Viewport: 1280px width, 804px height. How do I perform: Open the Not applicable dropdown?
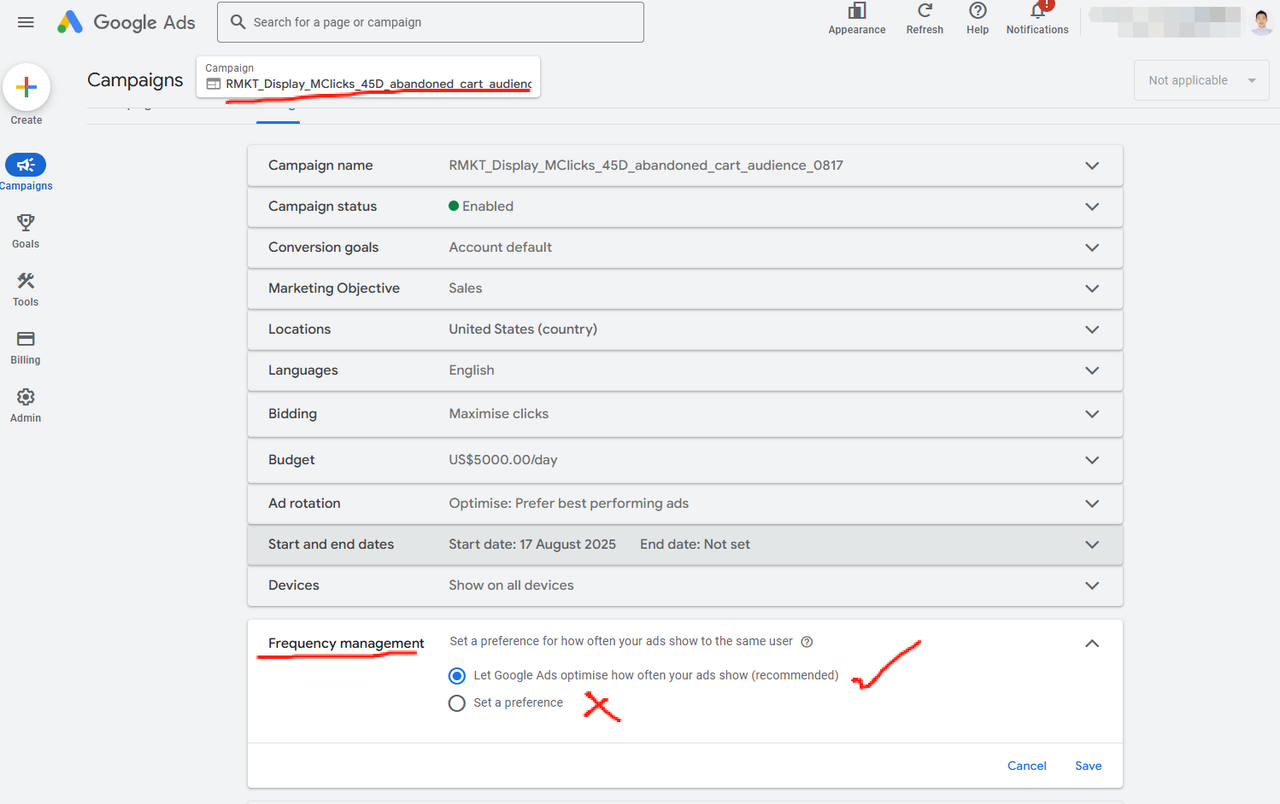point(1201,80)
